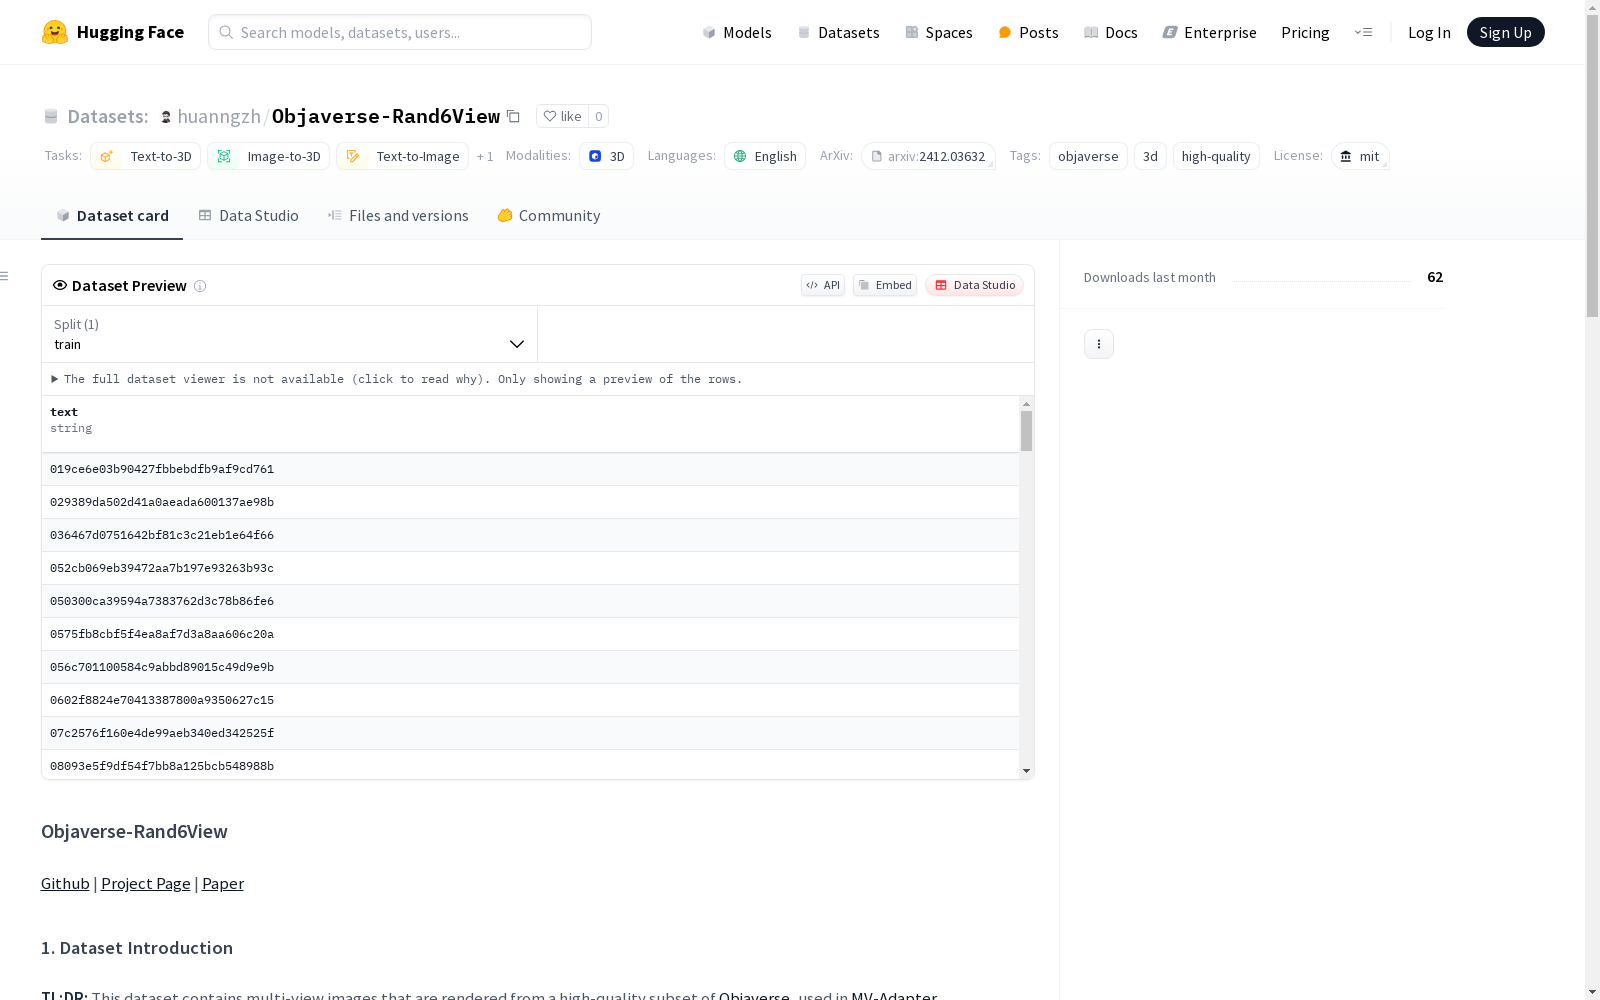Select row 029389da502d41a0aeada600137ae98b
Screen dimensions: 1600x1000
(x=530, y=502)
